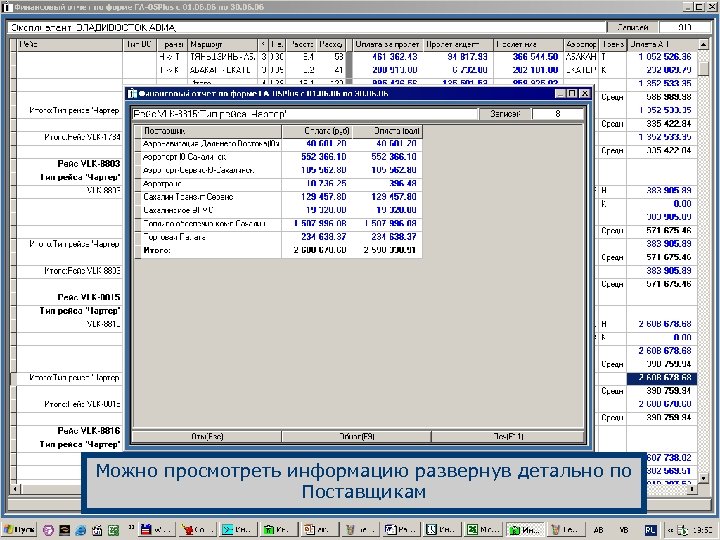The width and height of the screenshot is (720, 540).
Task: Click the dialog button labeled with (F11)
Action: pos(508,436)
